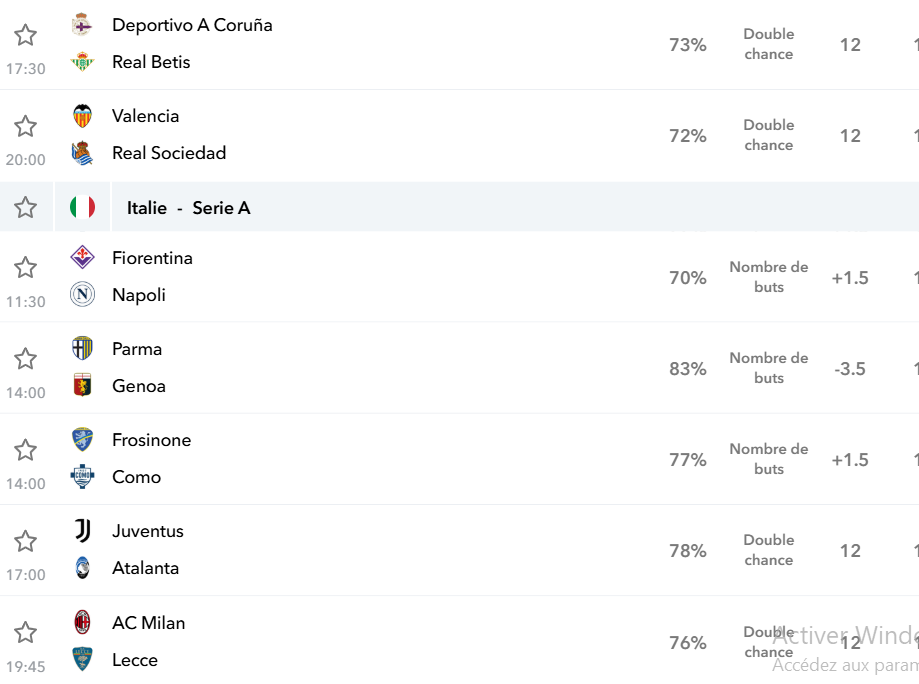Click the AC Milan club crest
The image size is (919, 684).
tap(82, 622)
